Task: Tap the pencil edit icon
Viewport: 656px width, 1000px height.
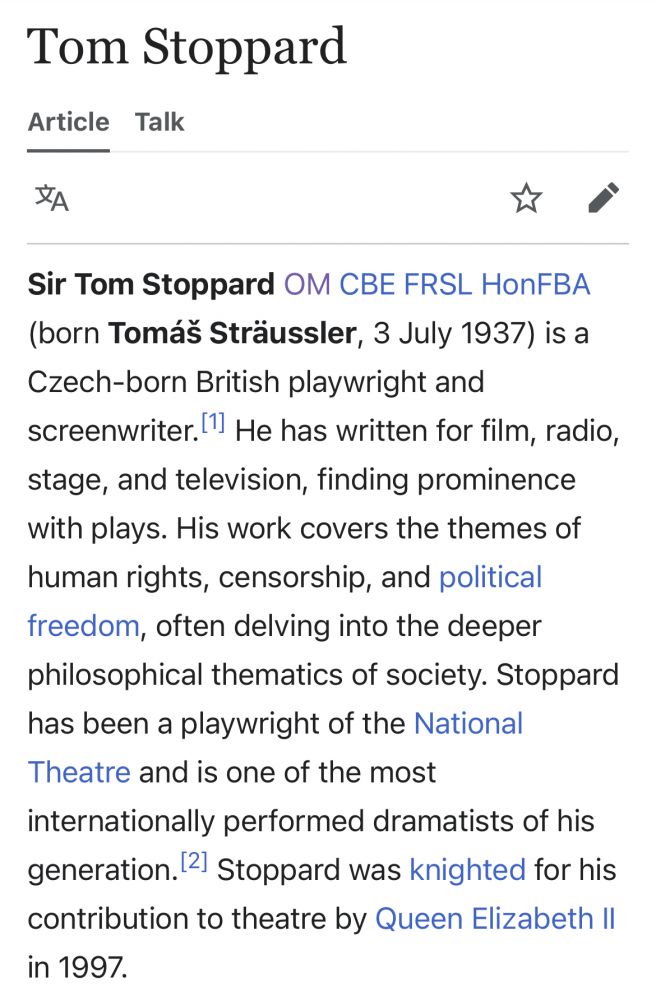Action: point(603,198)
